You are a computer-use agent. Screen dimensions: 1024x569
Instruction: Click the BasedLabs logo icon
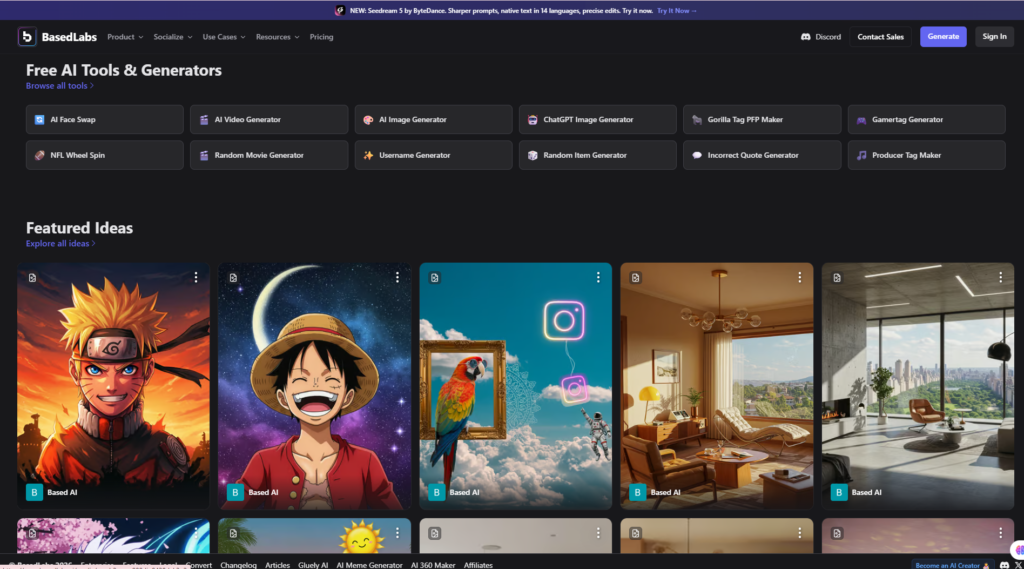27,37
